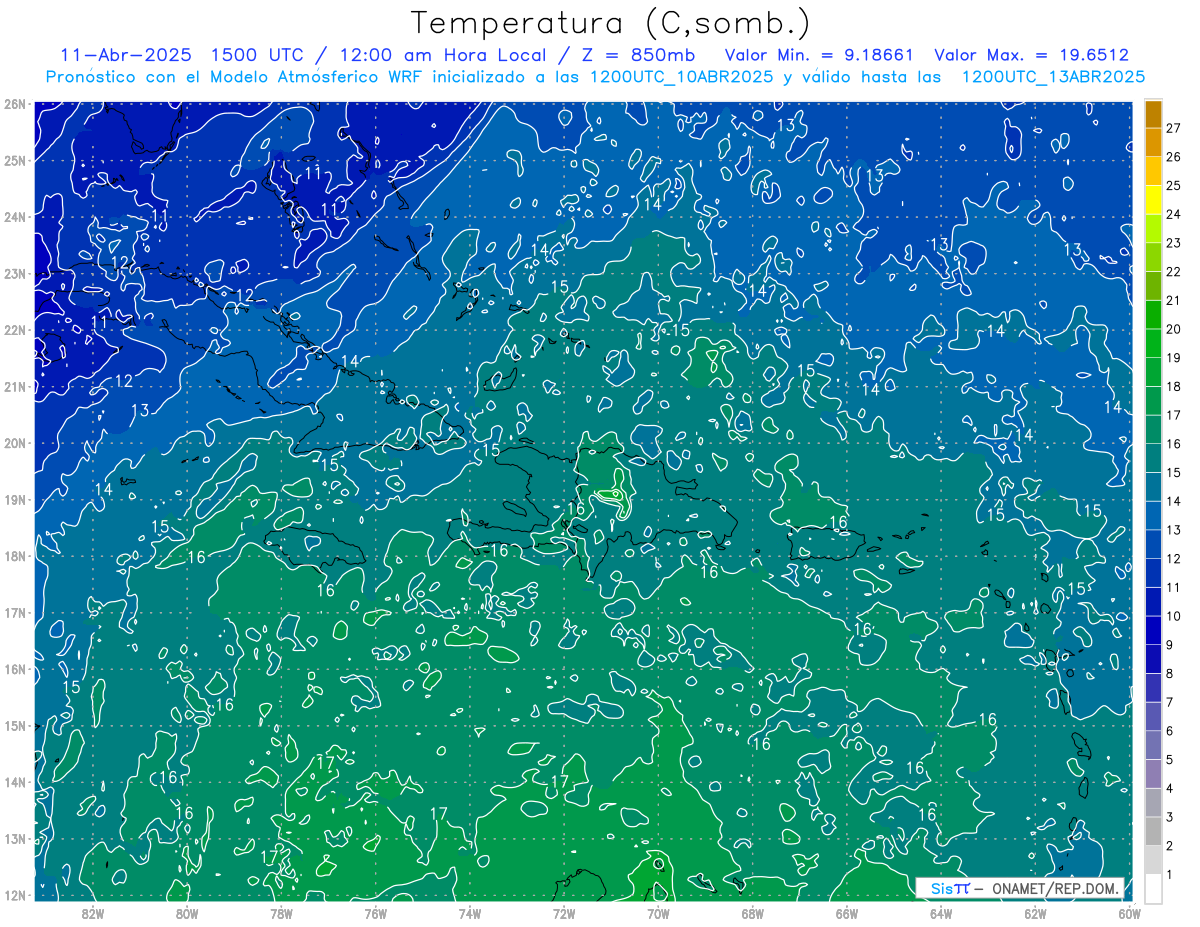
Task: Click the colorbar scale label 1
Action: 1170,875
